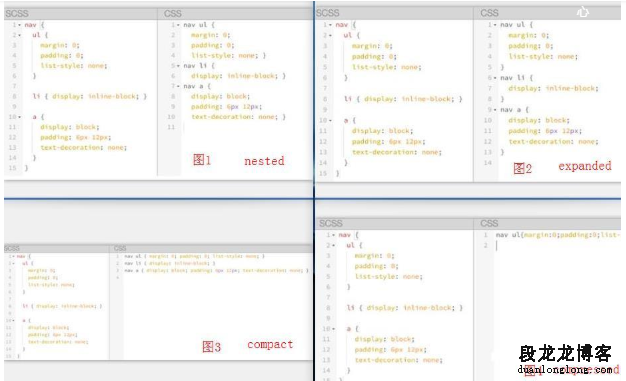Click the red "expanded" caption label

coord(585,166)
